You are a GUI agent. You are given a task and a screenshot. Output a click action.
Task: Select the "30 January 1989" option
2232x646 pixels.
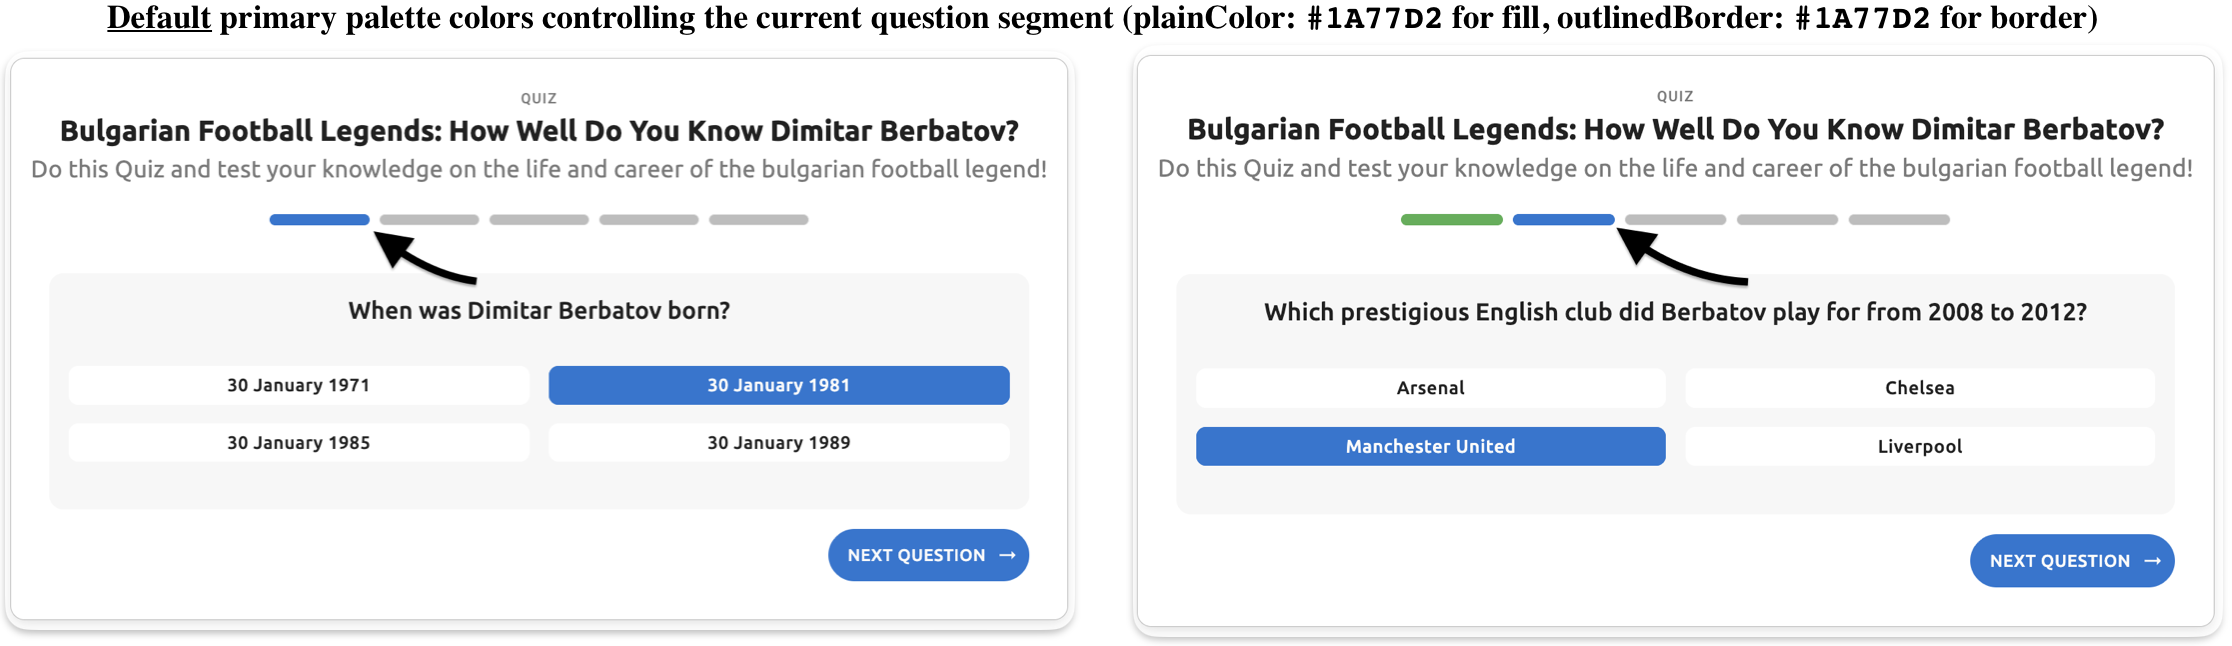click(778, 443)
